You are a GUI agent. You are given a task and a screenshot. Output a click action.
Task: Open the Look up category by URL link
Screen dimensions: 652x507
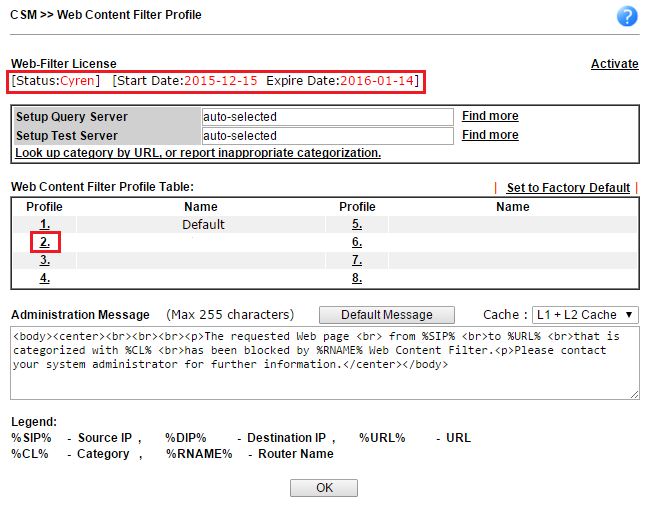point(198,153)
